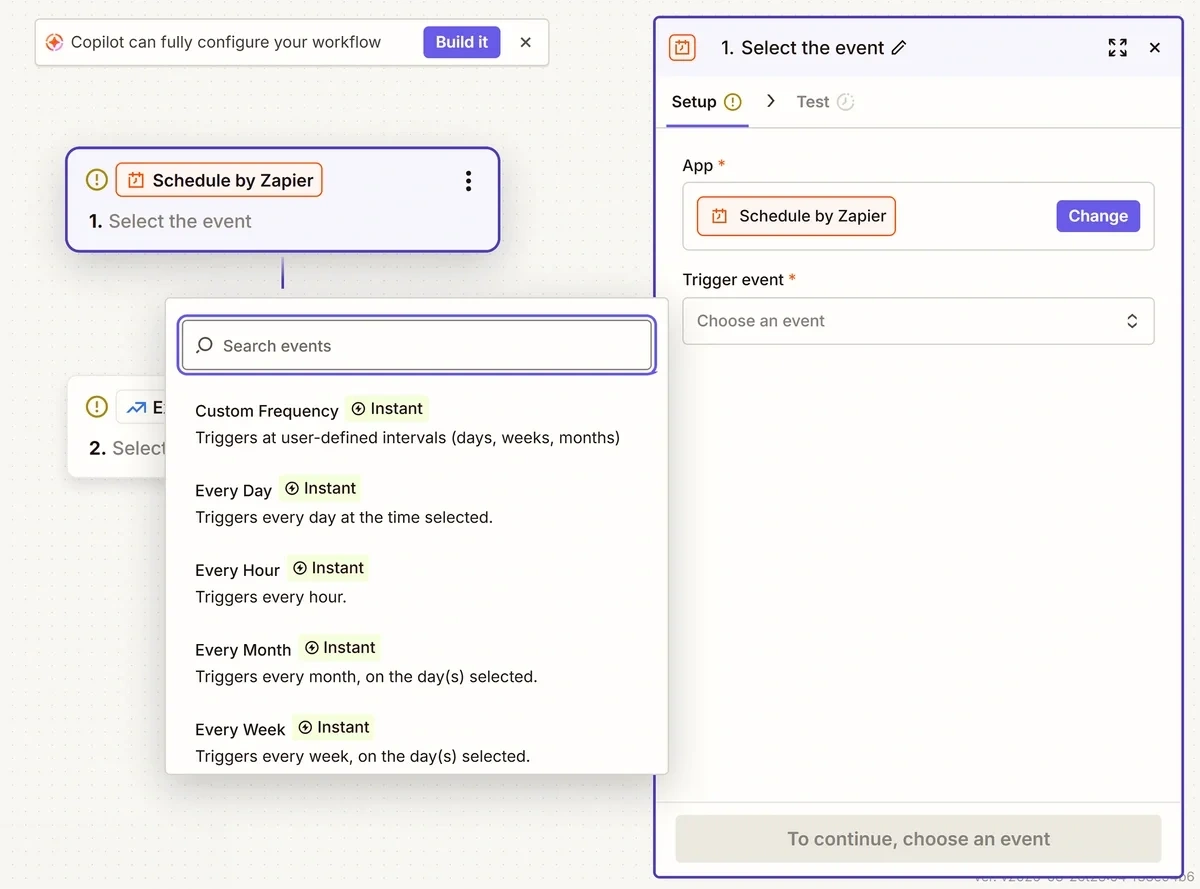Viewport: 1200px width, 889px height.
Task: Click the Build it button
Action: coord(462,42)
